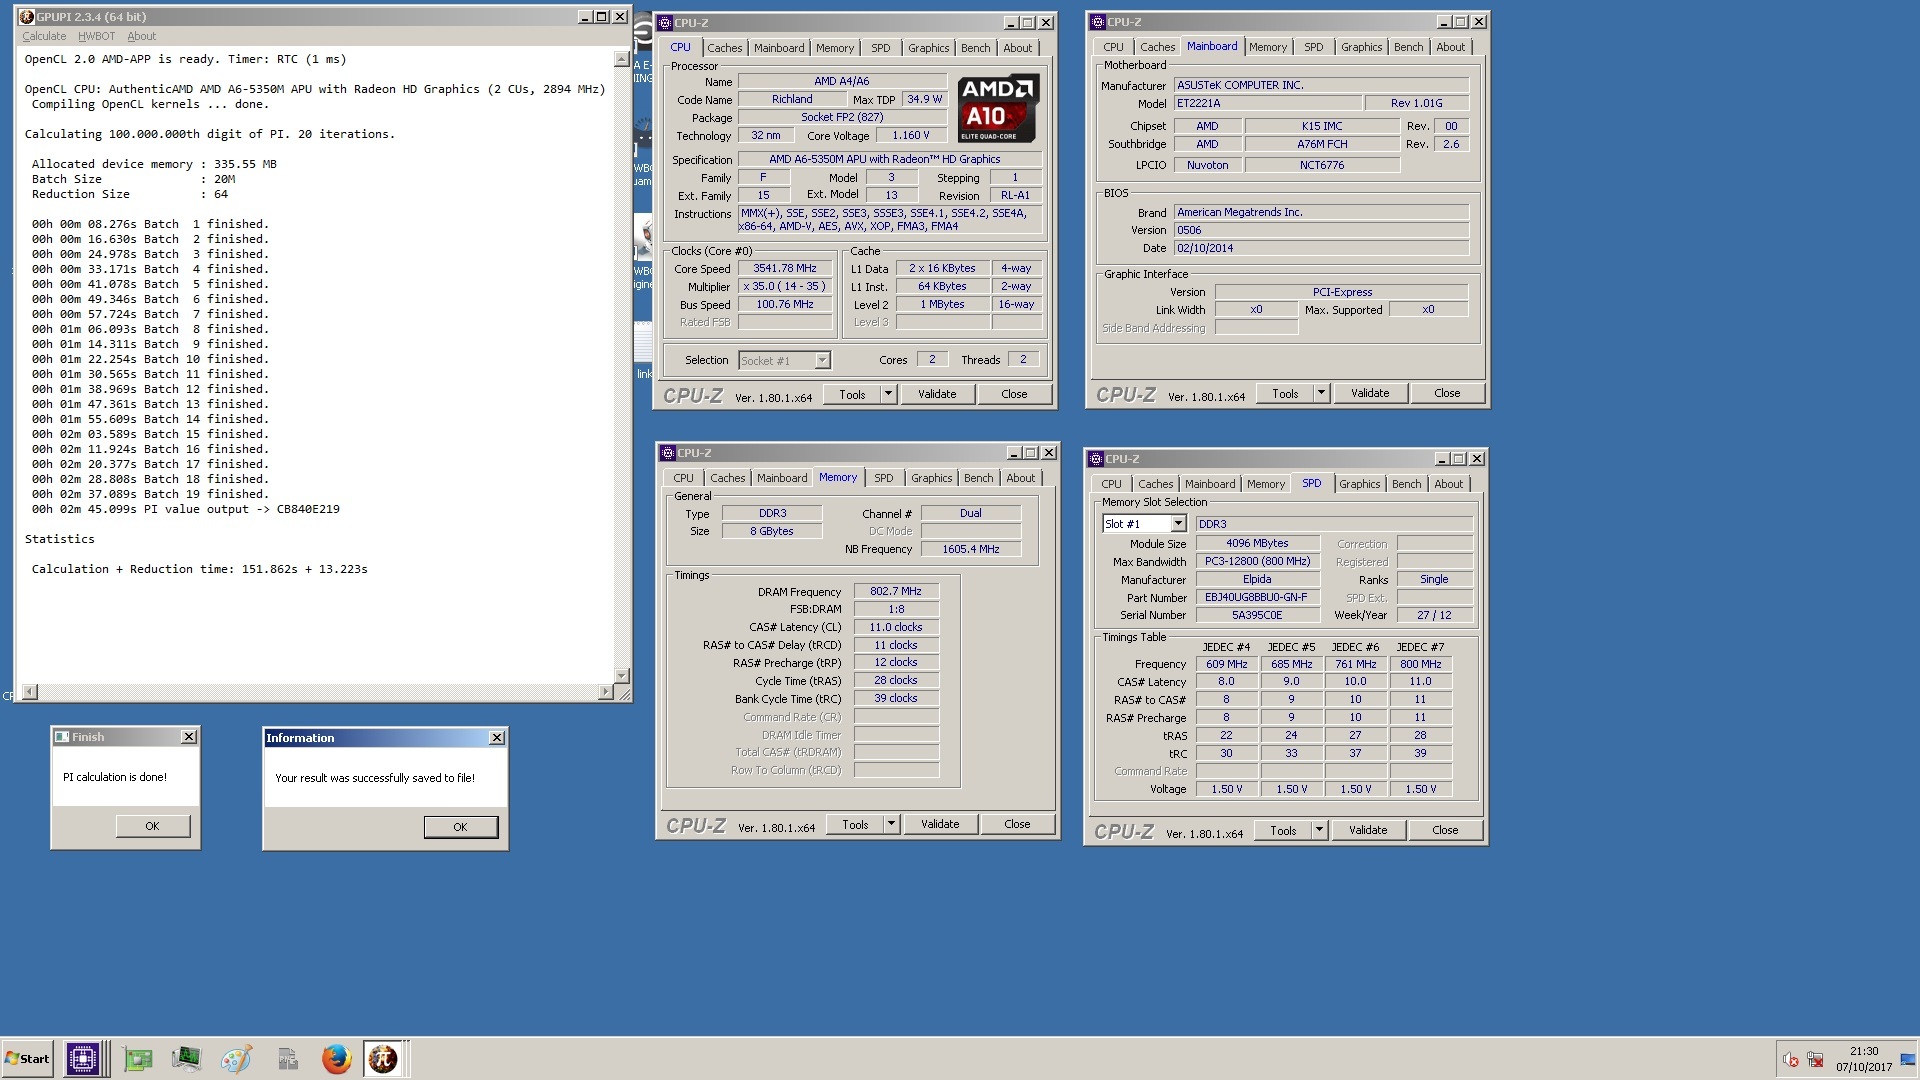This screenshot has height=1080, width=1920.
Task: Click the Multiplier value x 35.0
Action: tap(786, 286)
